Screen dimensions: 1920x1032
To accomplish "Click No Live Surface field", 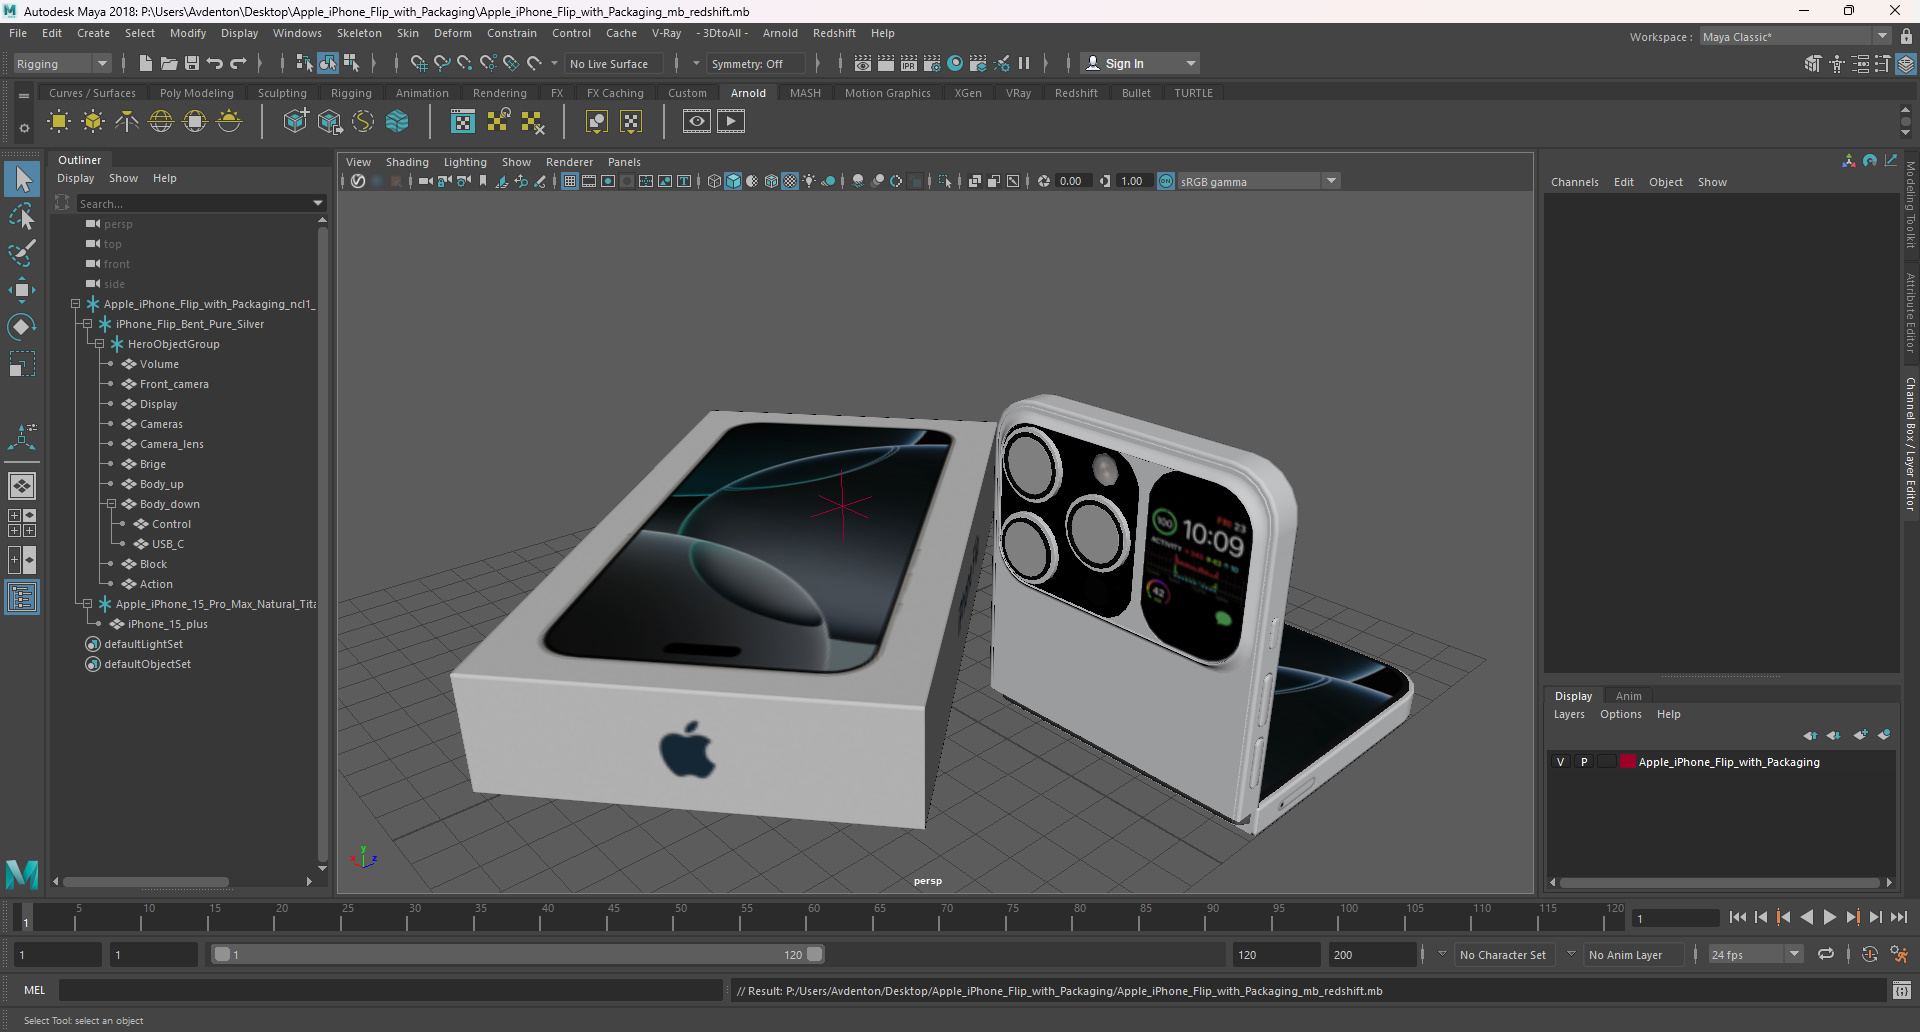I will pyautogui.click(x=613, y=64).
